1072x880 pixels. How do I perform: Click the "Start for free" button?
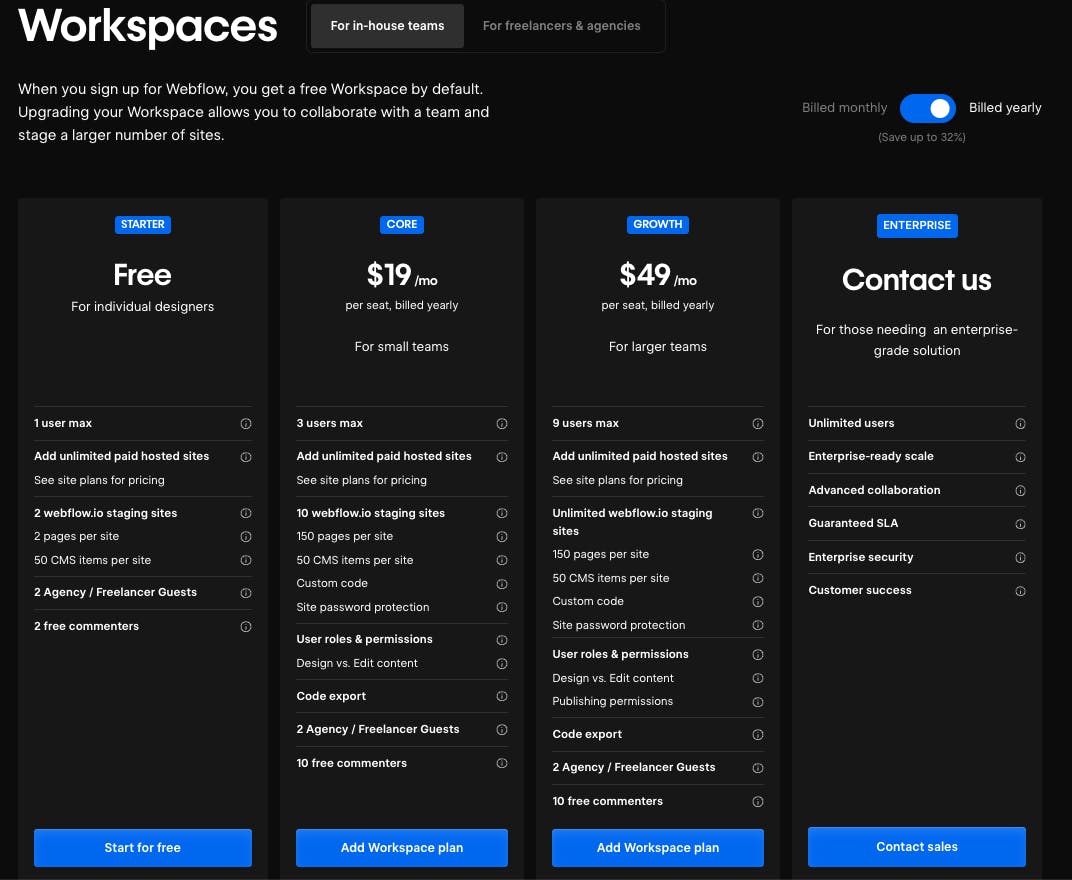click(x=143, y=847)
